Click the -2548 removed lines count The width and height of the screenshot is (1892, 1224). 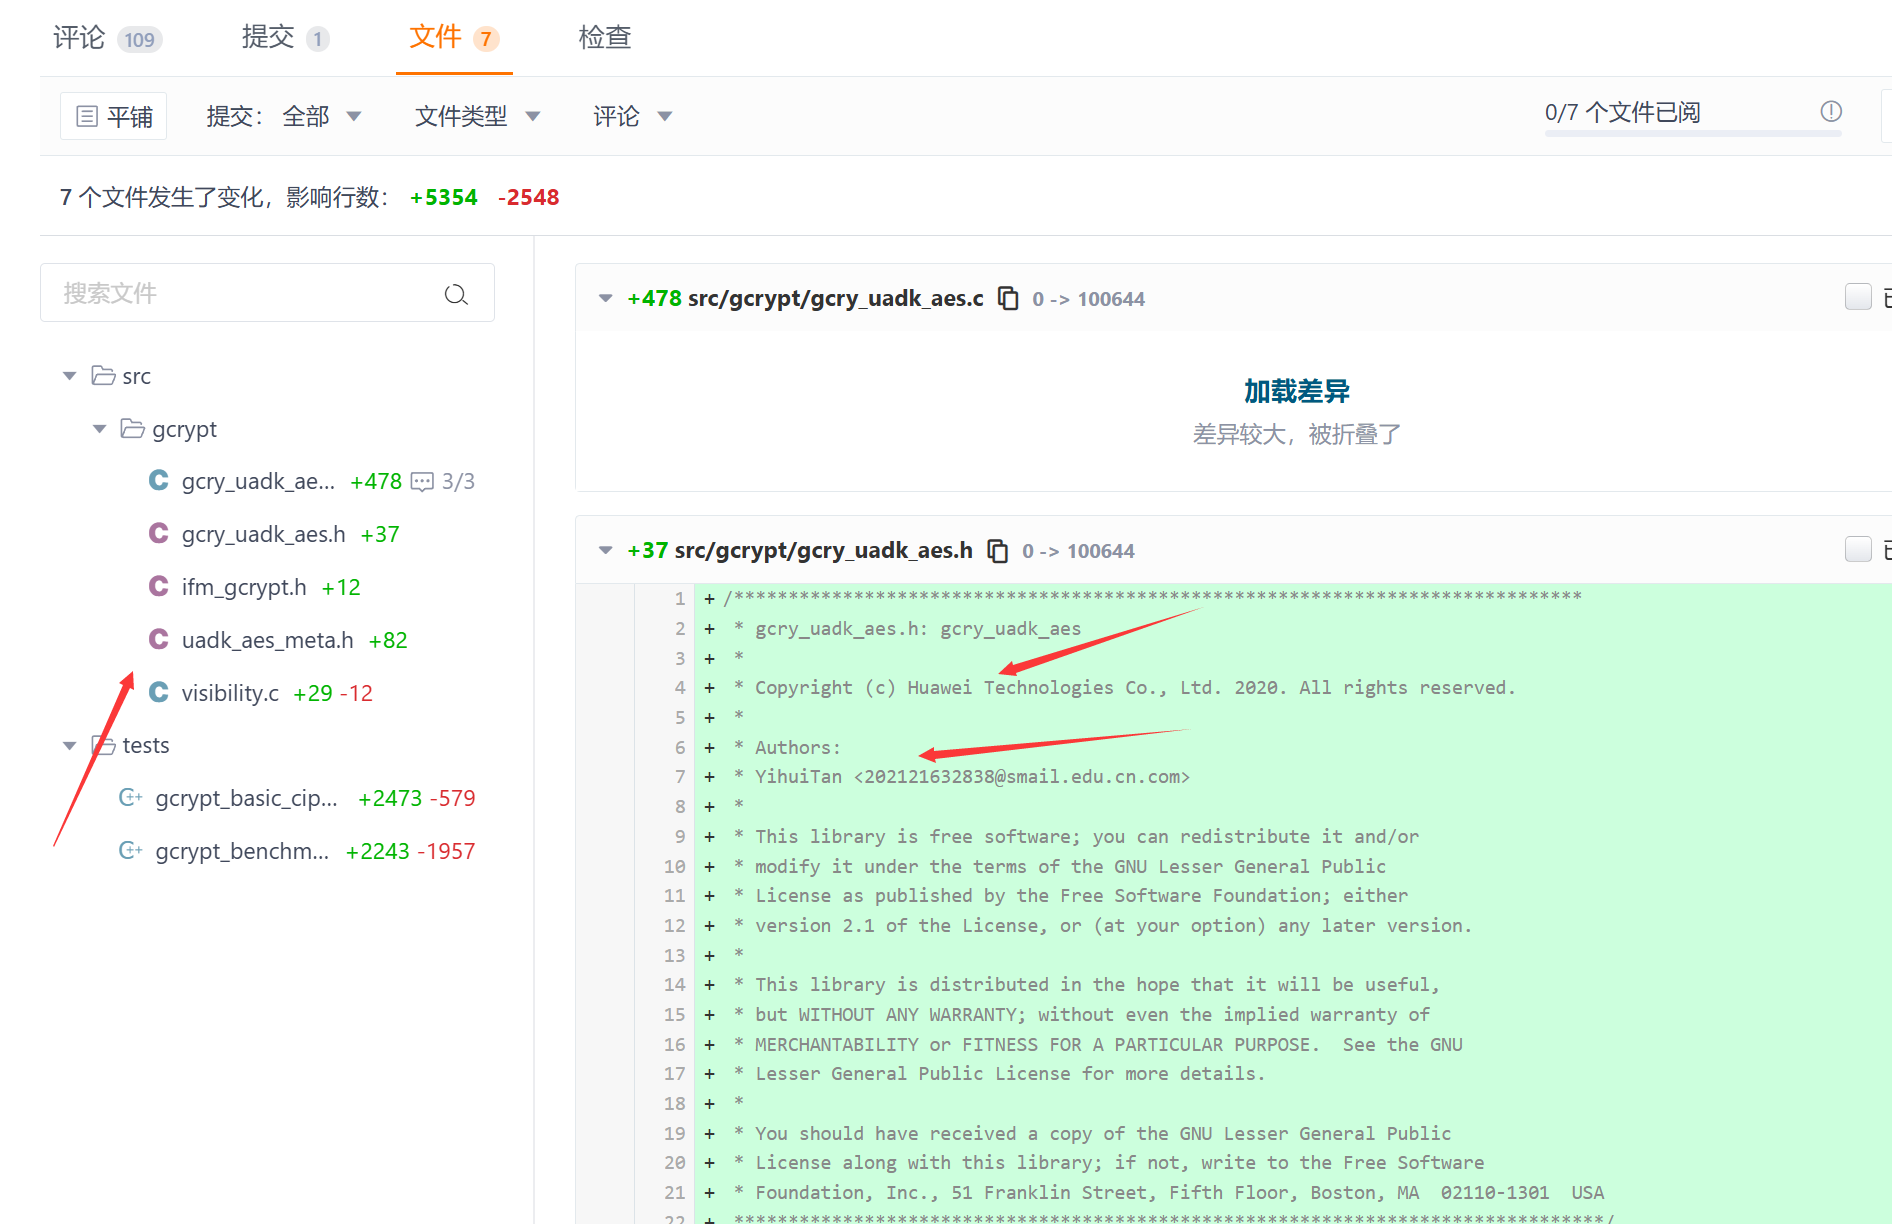529,198
